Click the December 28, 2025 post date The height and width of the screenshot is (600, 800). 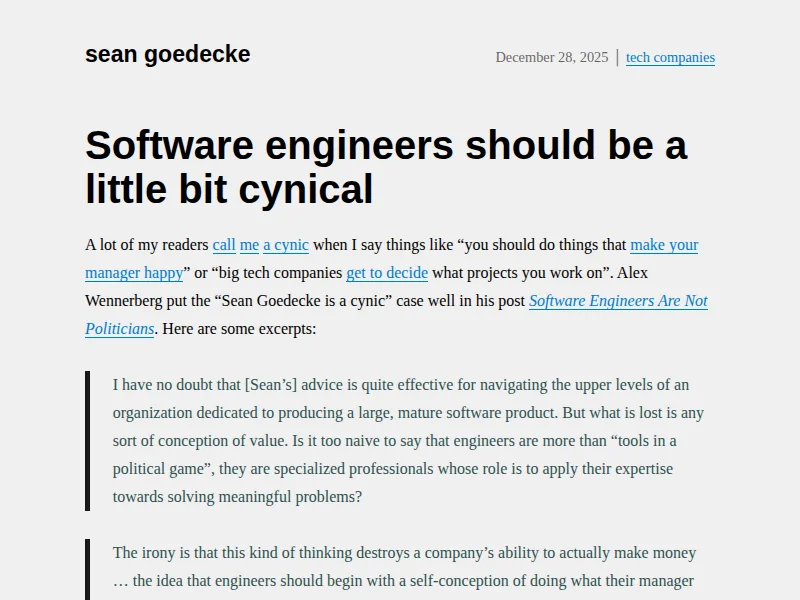(x=551, y=57)
